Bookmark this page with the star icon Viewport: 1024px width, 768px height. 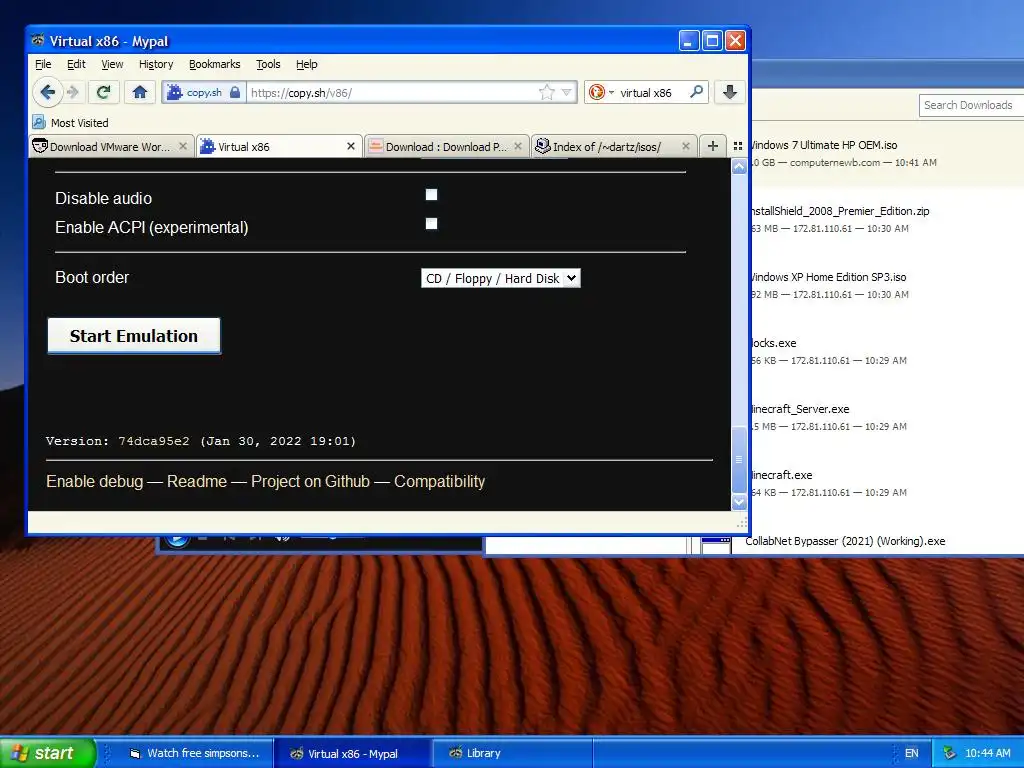[x=547, y=92]
